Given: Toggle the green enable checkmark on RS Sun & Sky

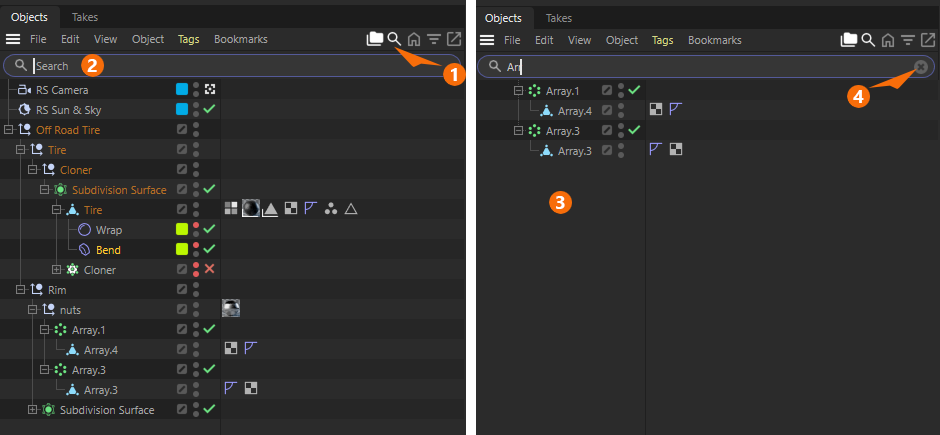Looking at the screenshot, I should pyautogui.click(x=209, y=109).
